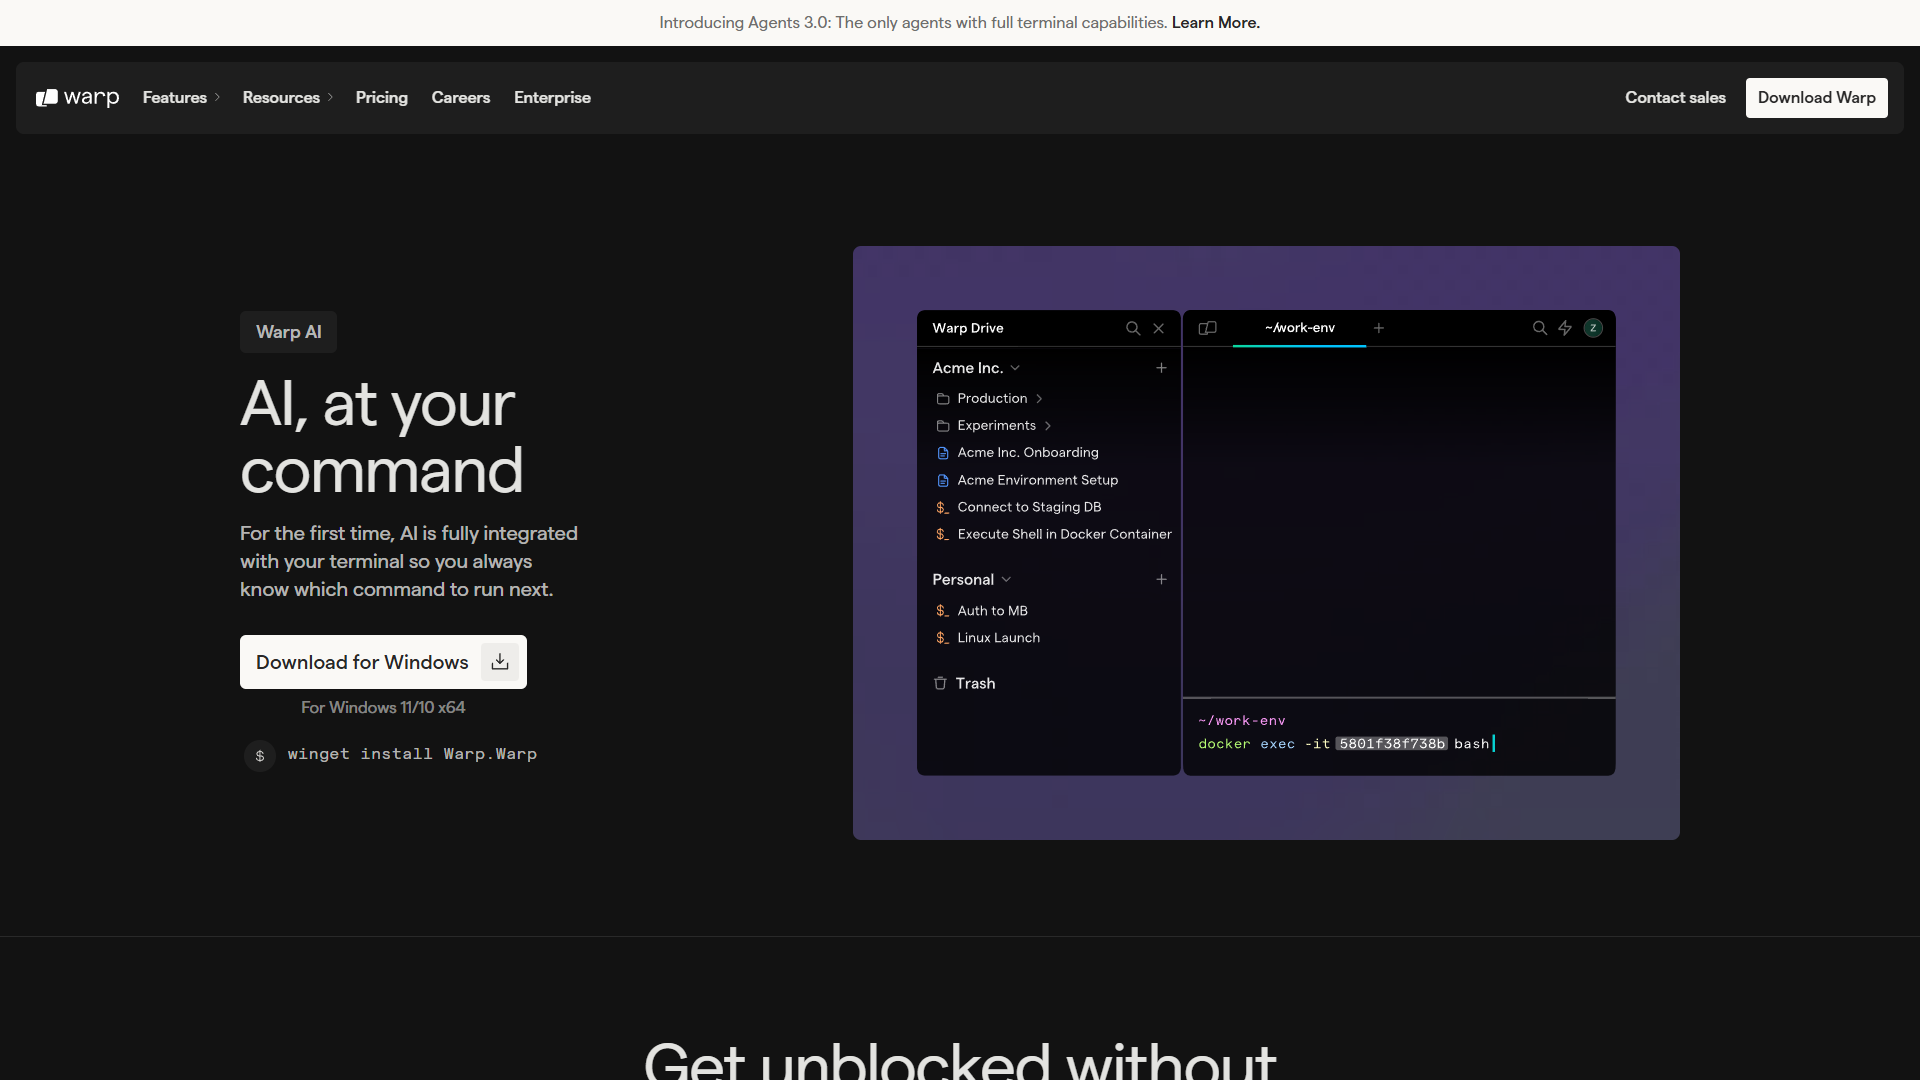Click the terminal search magnifier icon
This screenshot has width=1920, height=1080.
click(x=1539, y=328)
